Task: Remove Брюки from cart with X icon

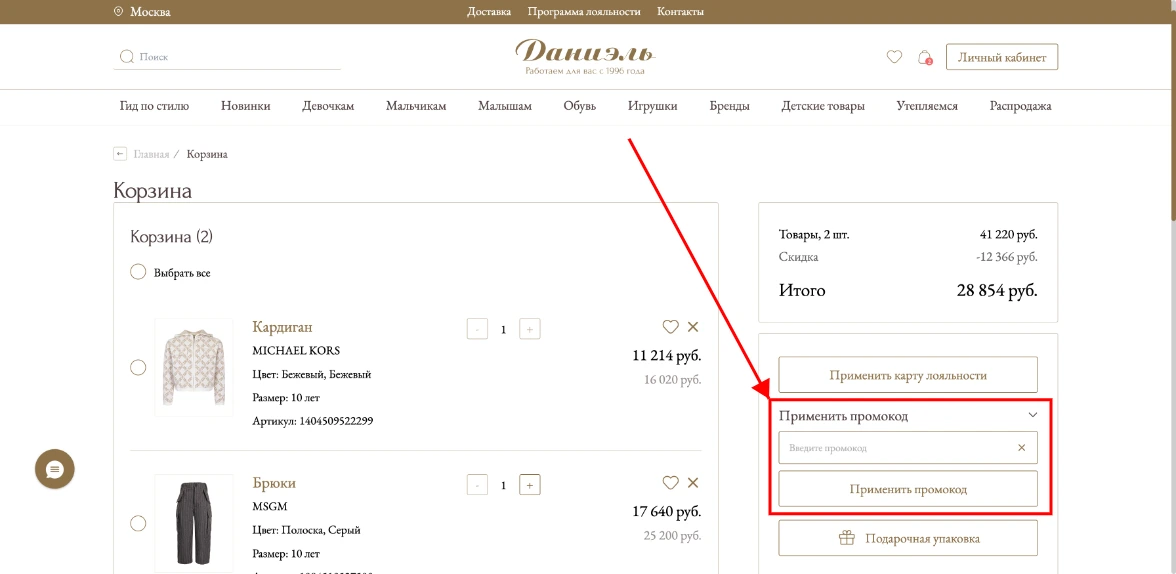Action: (x=693, y=483)
